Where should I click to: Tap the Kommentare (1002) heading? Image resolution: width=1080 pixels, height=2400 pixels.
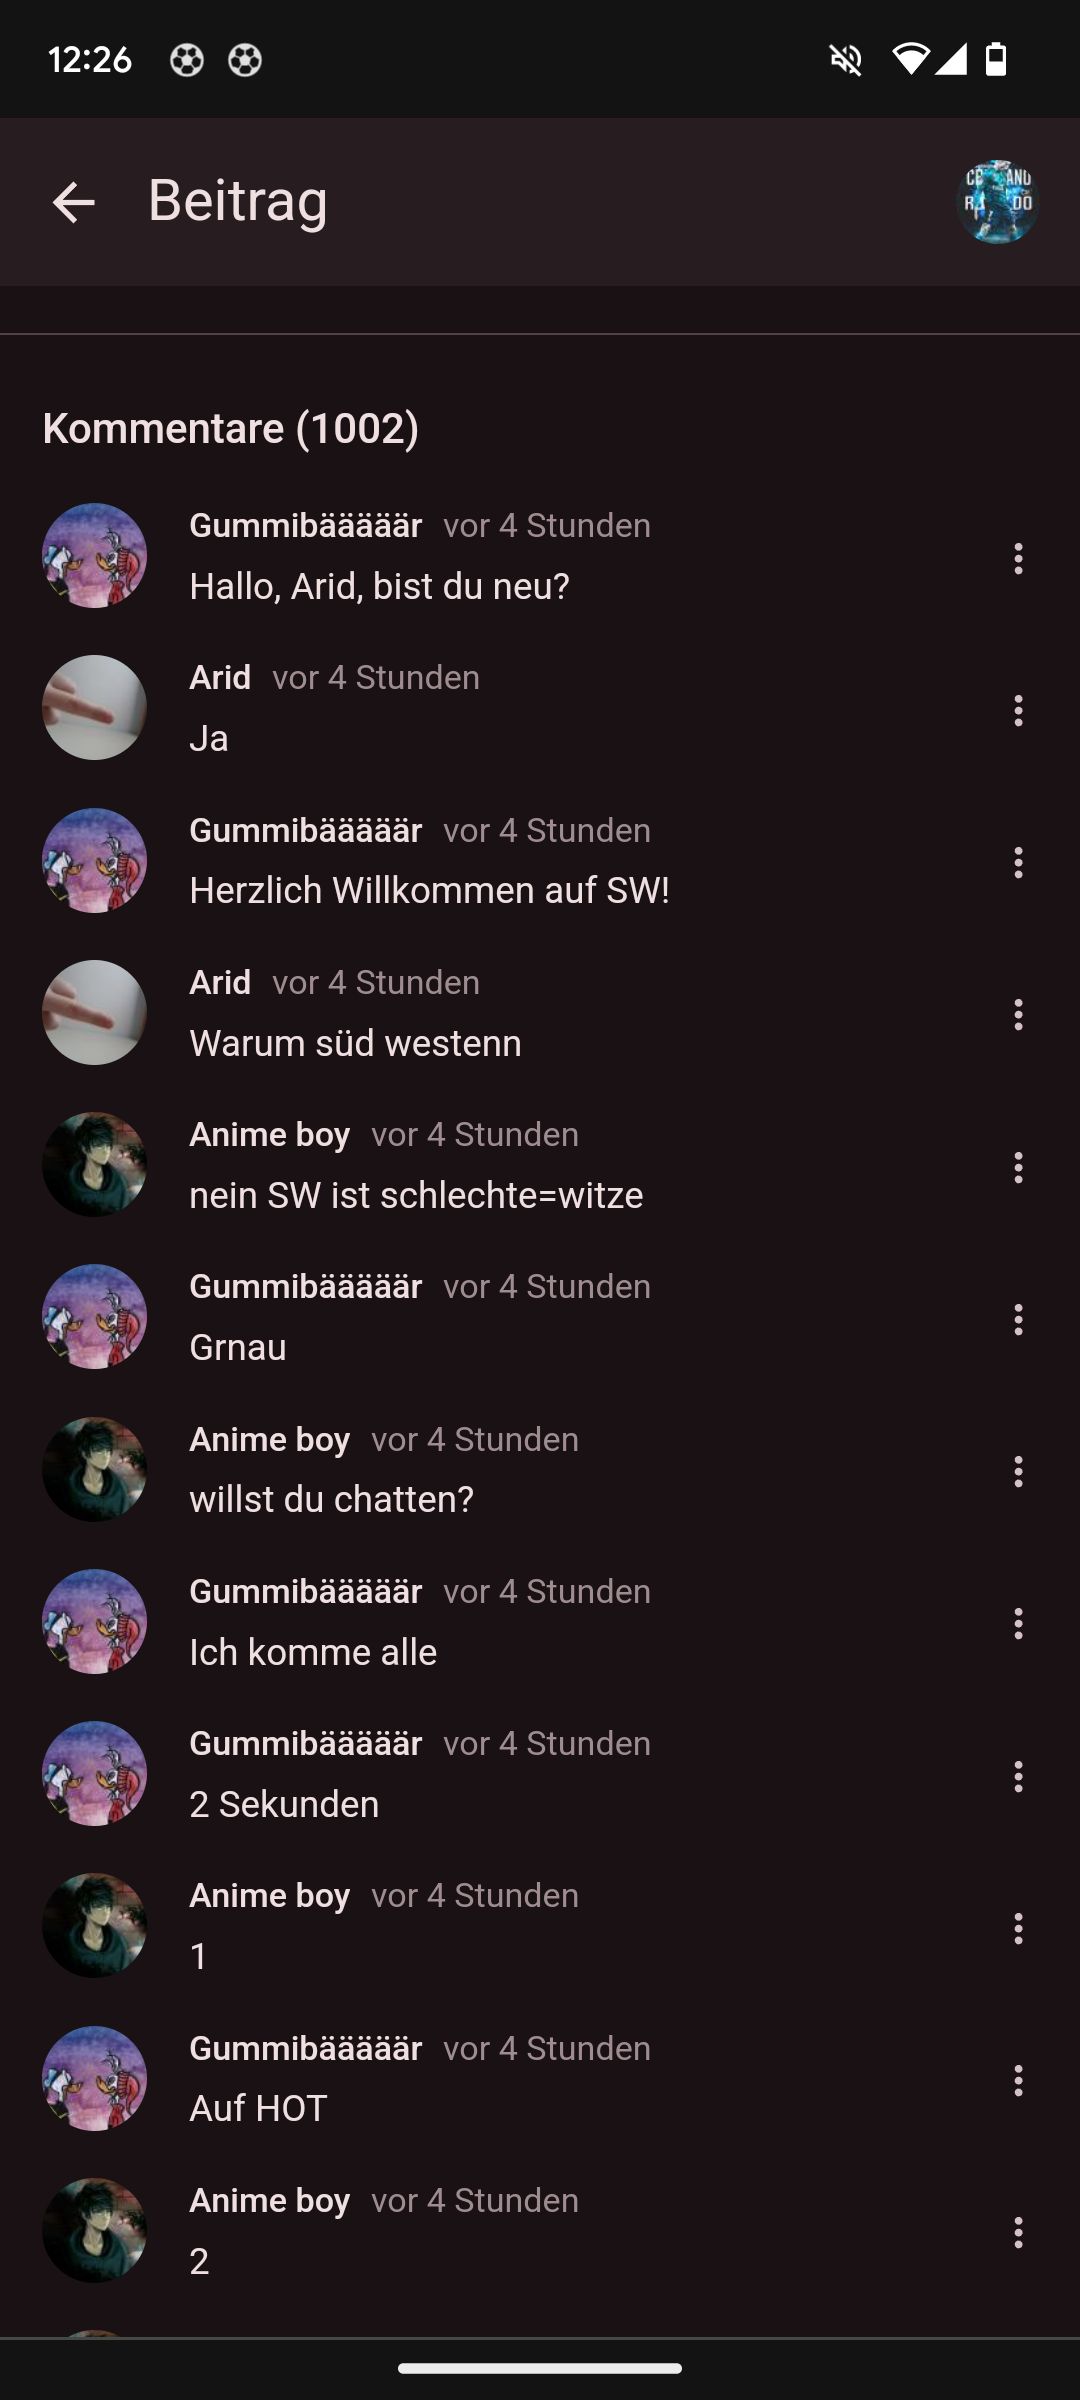point(231,428)
